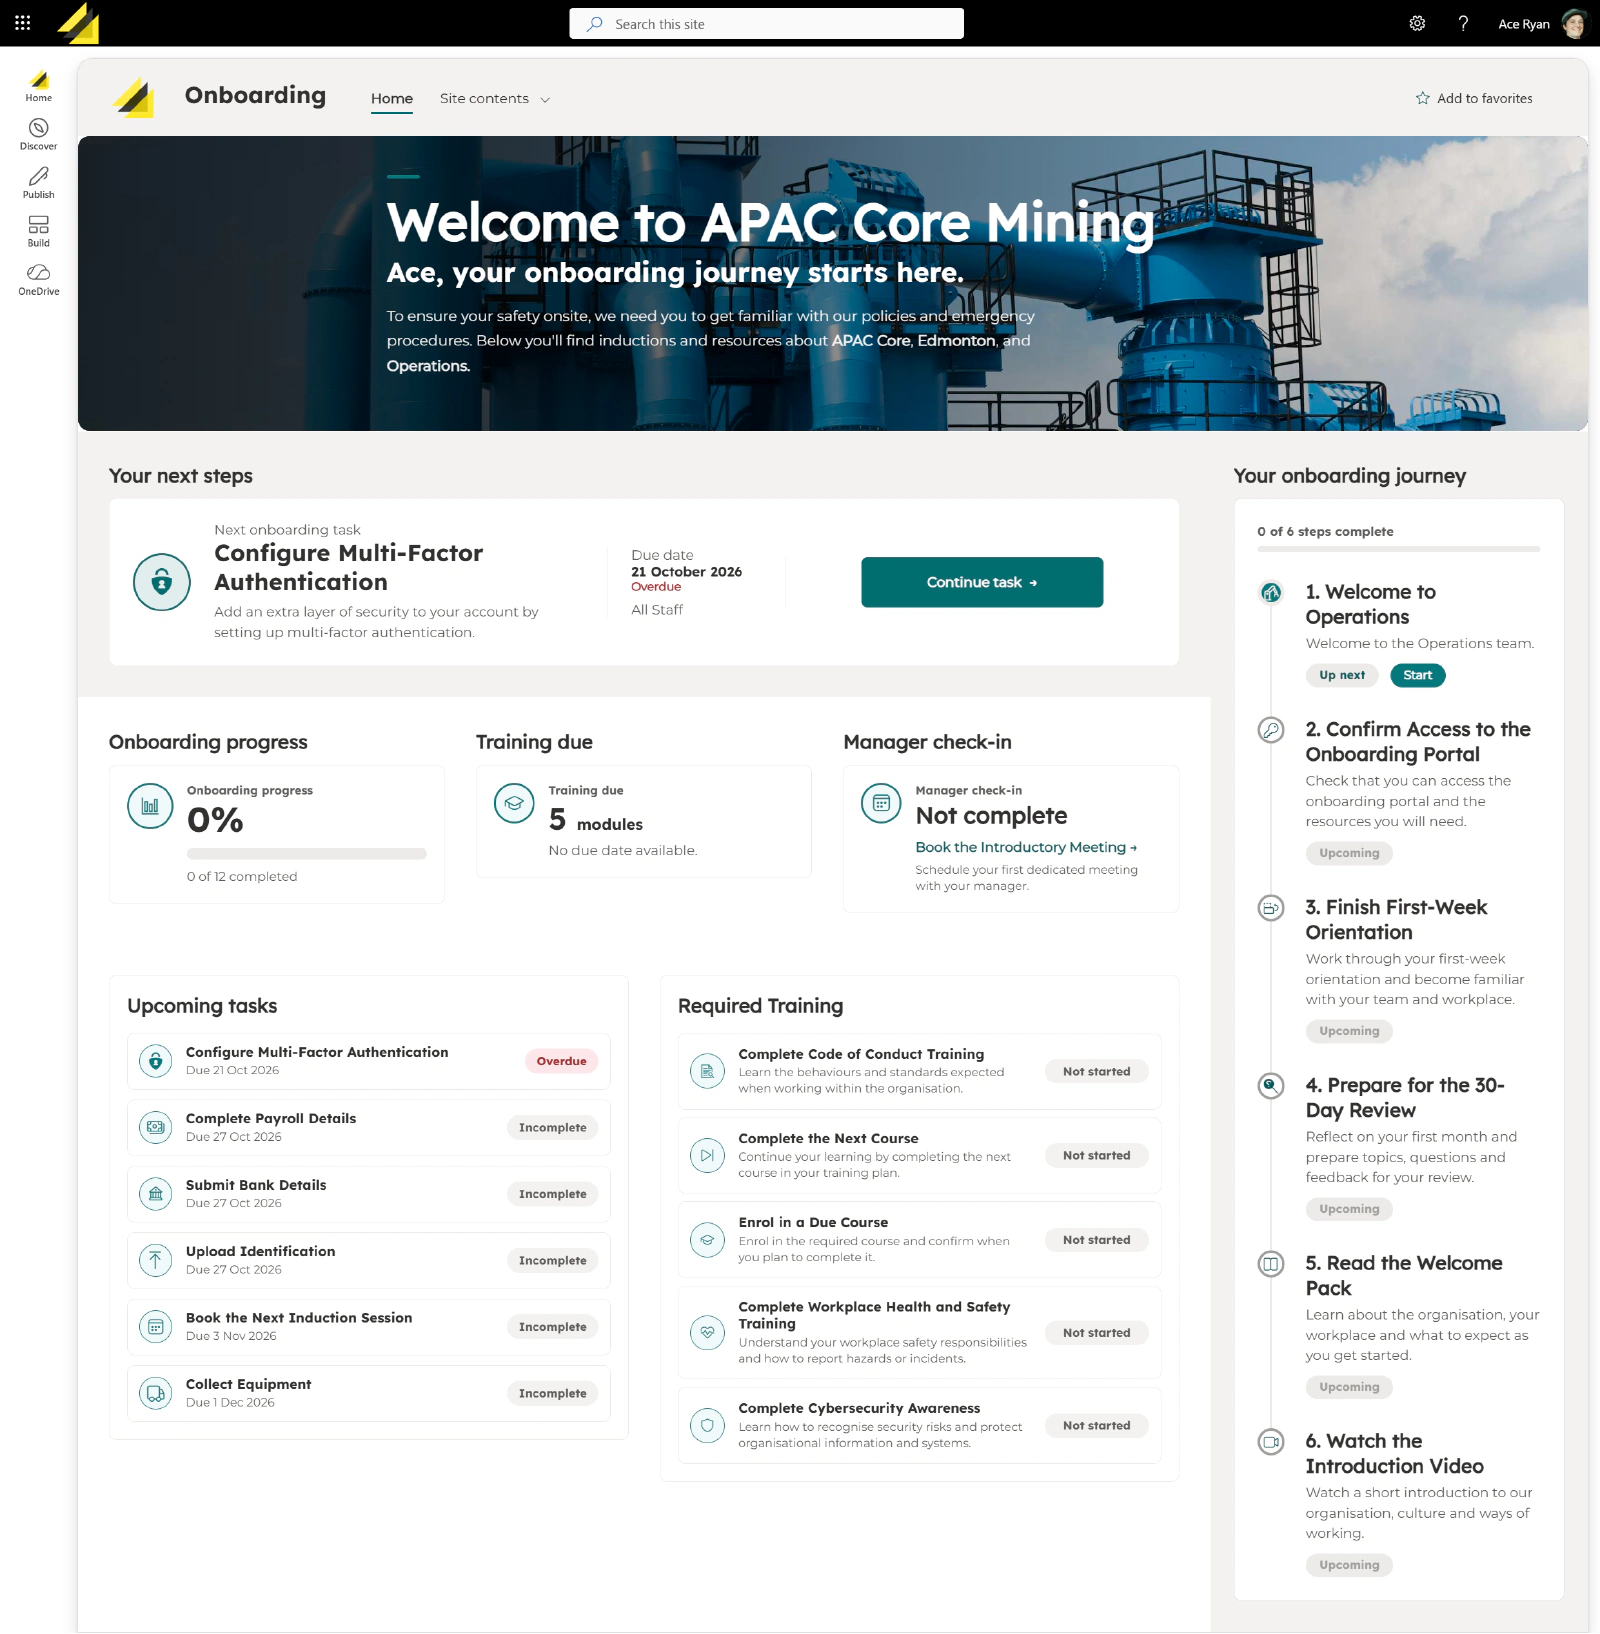The width and height of the screenshot is (1600, 1634).
Task: Open OneDrive in the left app bar
Action: tap(39, 280)
